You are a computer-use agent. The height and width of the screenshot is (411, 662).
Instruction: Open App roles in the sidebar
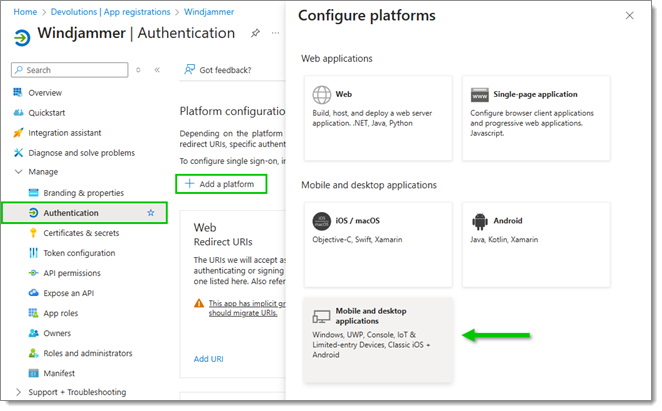60,313
